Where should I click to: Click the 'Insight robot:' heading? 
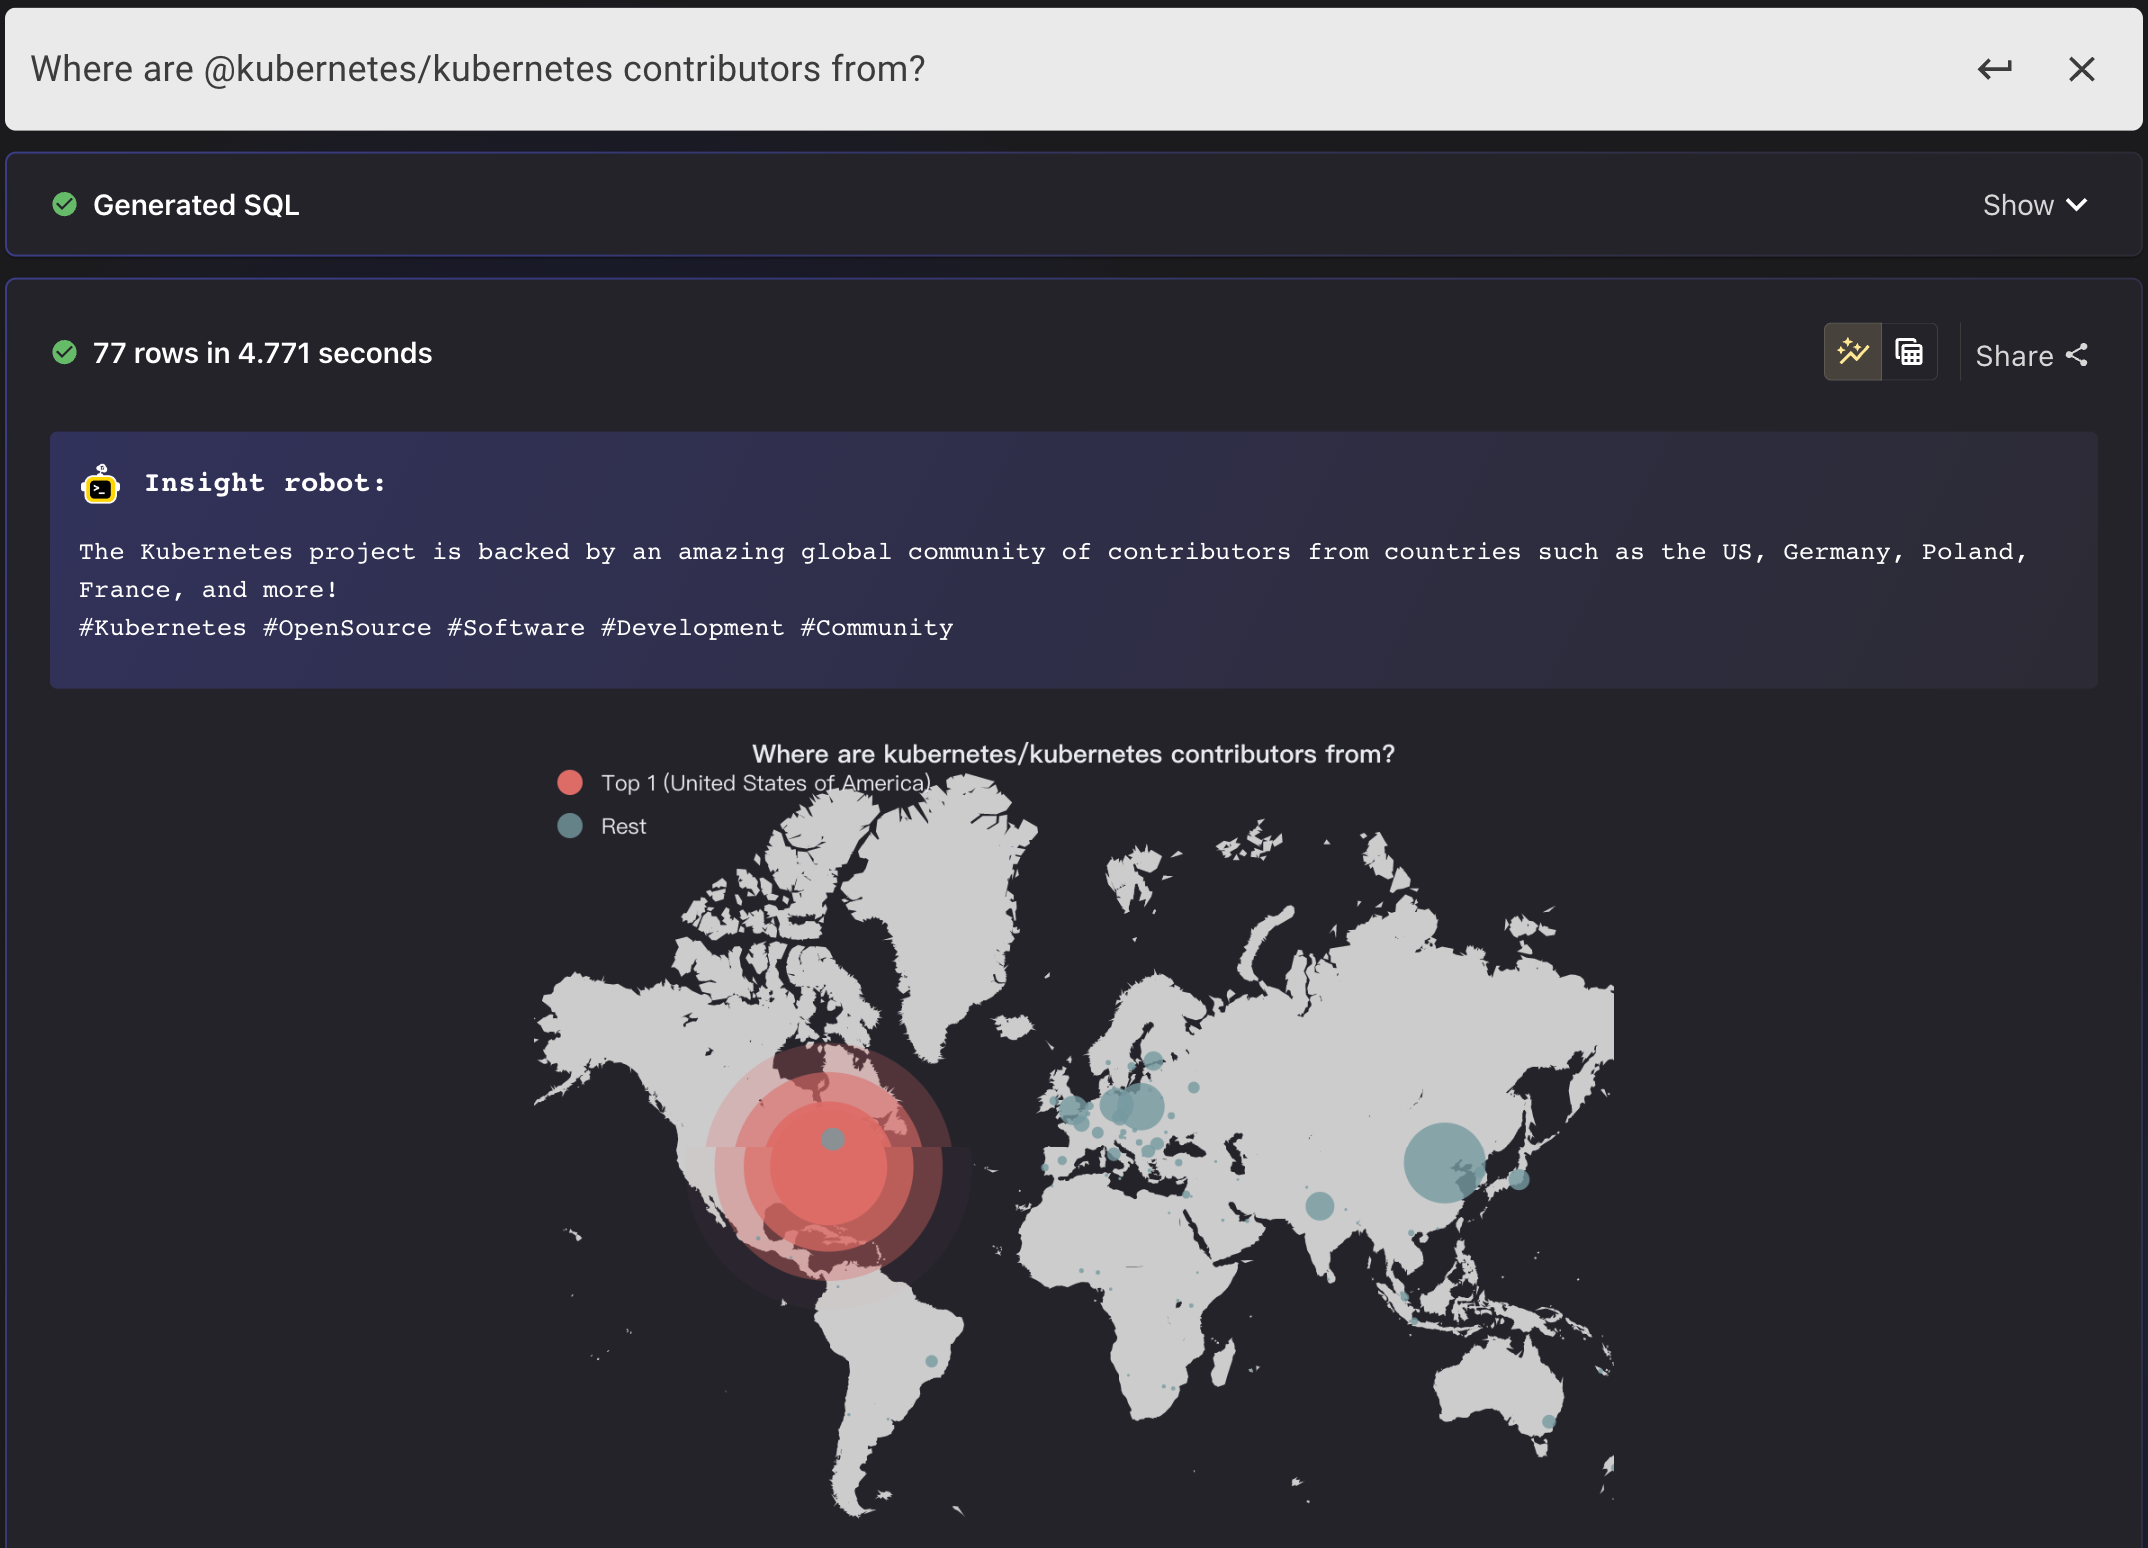pos(265,483)
